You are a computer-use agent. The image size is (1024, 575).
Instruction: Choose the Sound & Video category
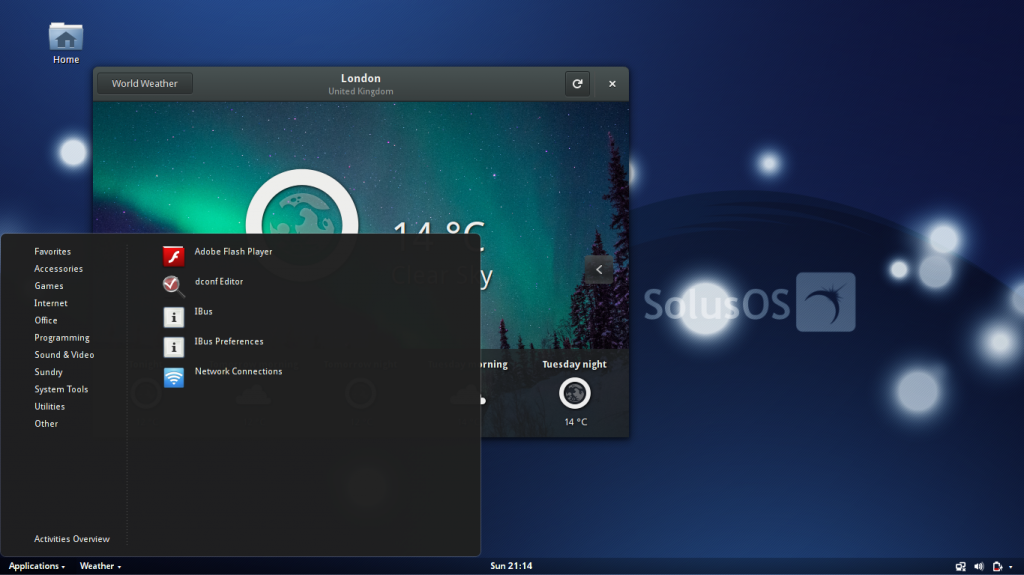(64, 355)
